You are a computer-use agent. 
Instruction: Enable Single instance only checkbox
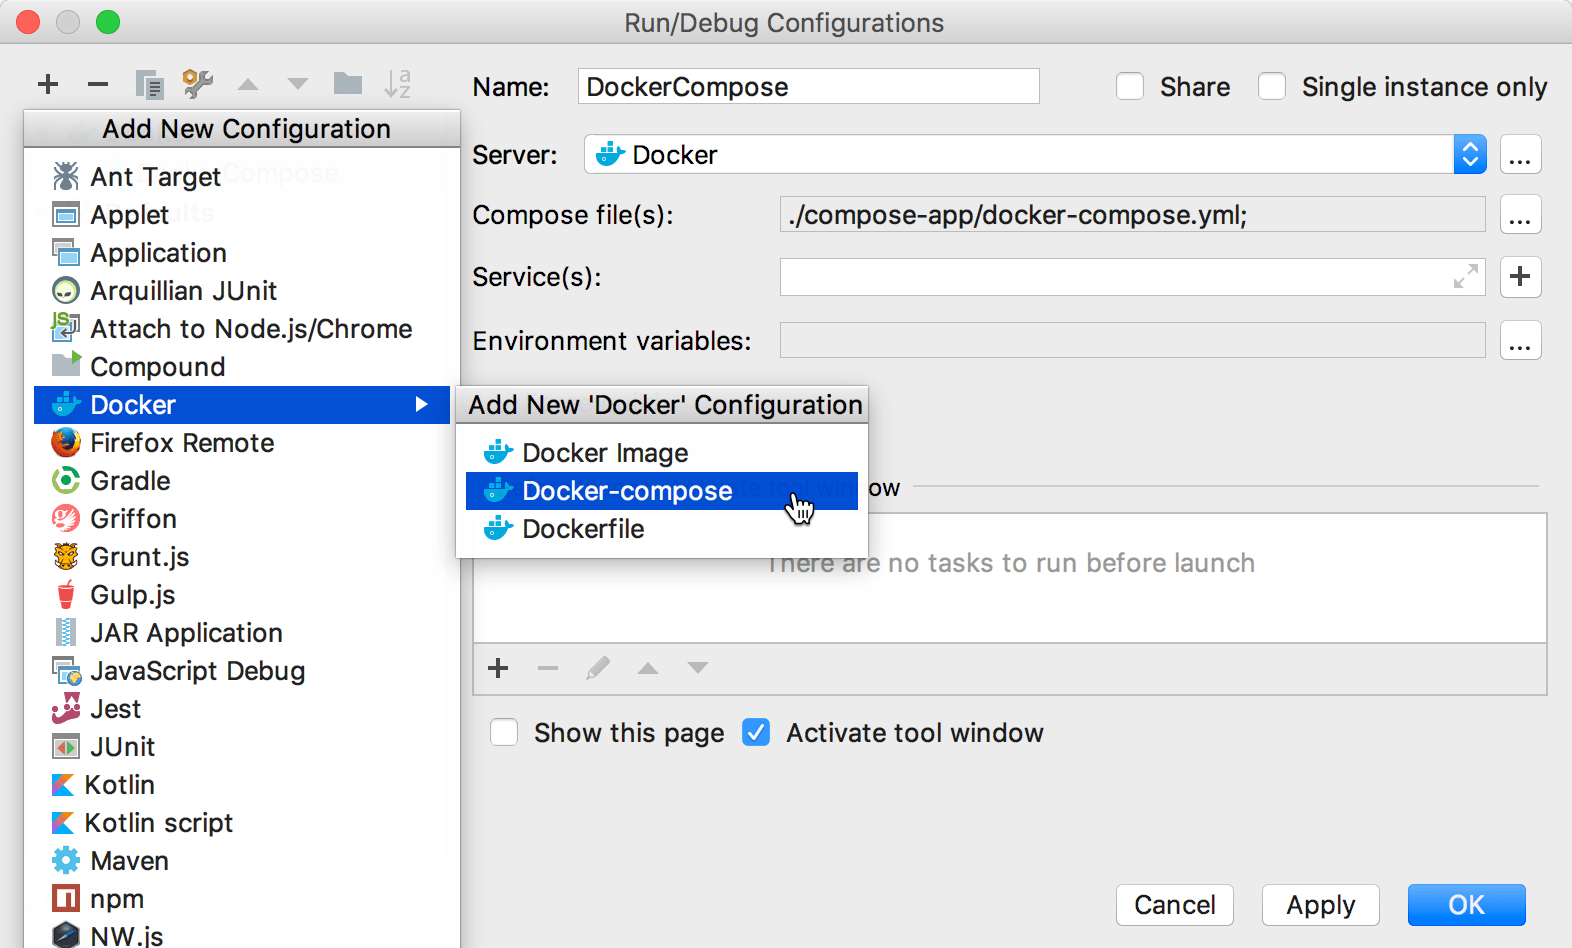point(1272,87)
